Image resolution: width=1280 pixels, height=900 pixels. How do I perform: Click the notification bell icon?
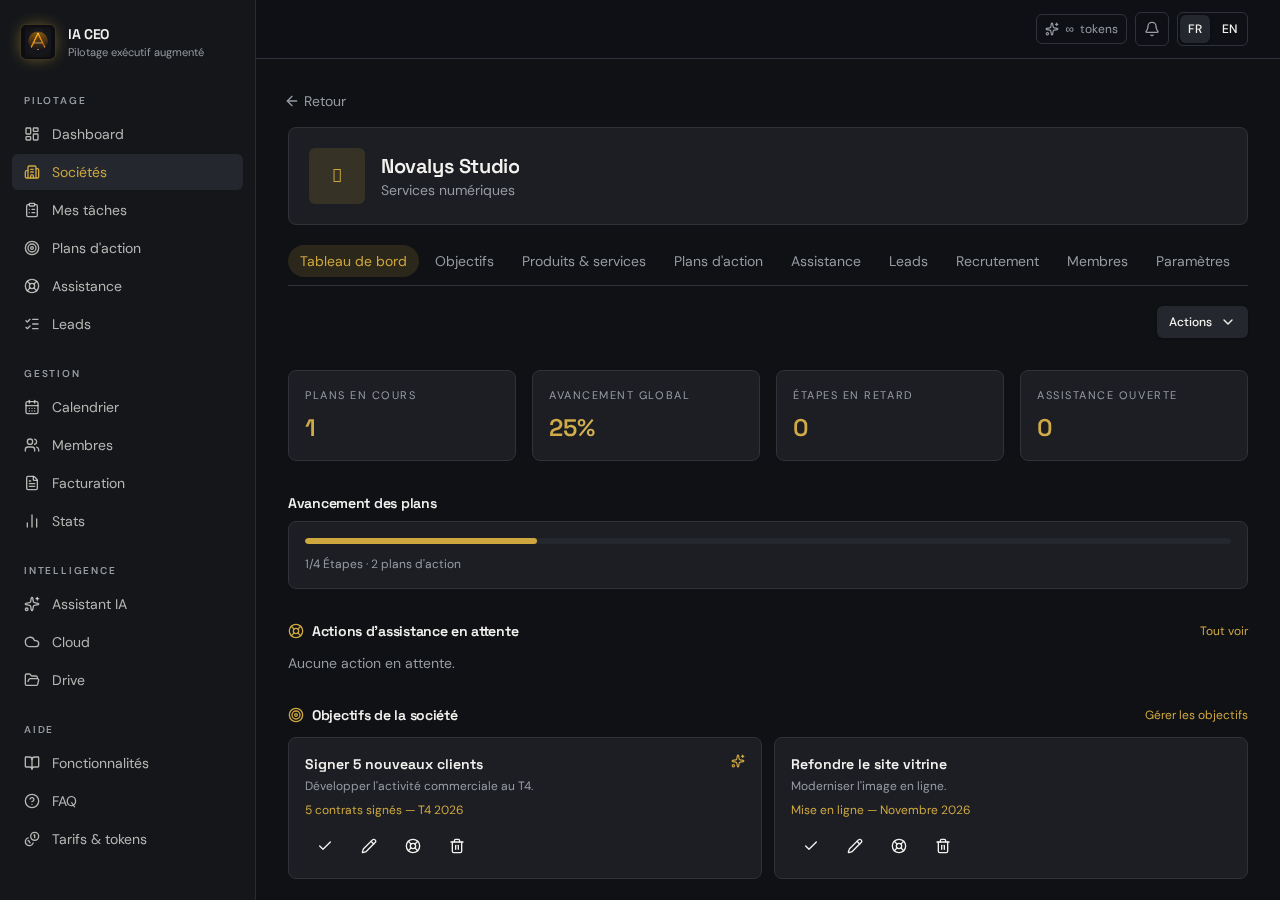coord(1152,29)
